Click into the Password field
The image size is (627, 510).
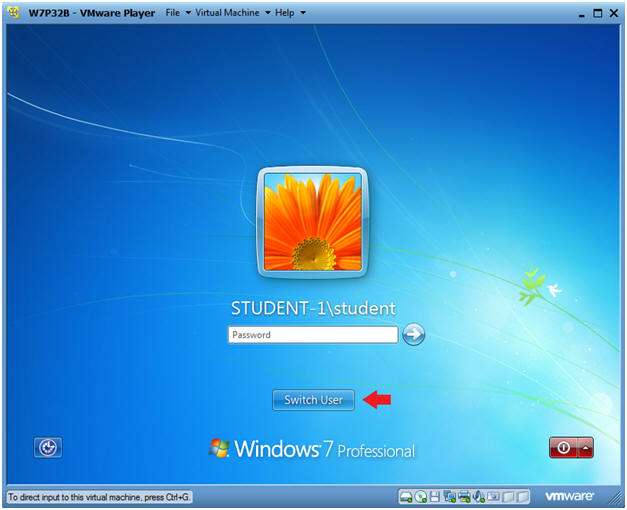coord(313,334)
